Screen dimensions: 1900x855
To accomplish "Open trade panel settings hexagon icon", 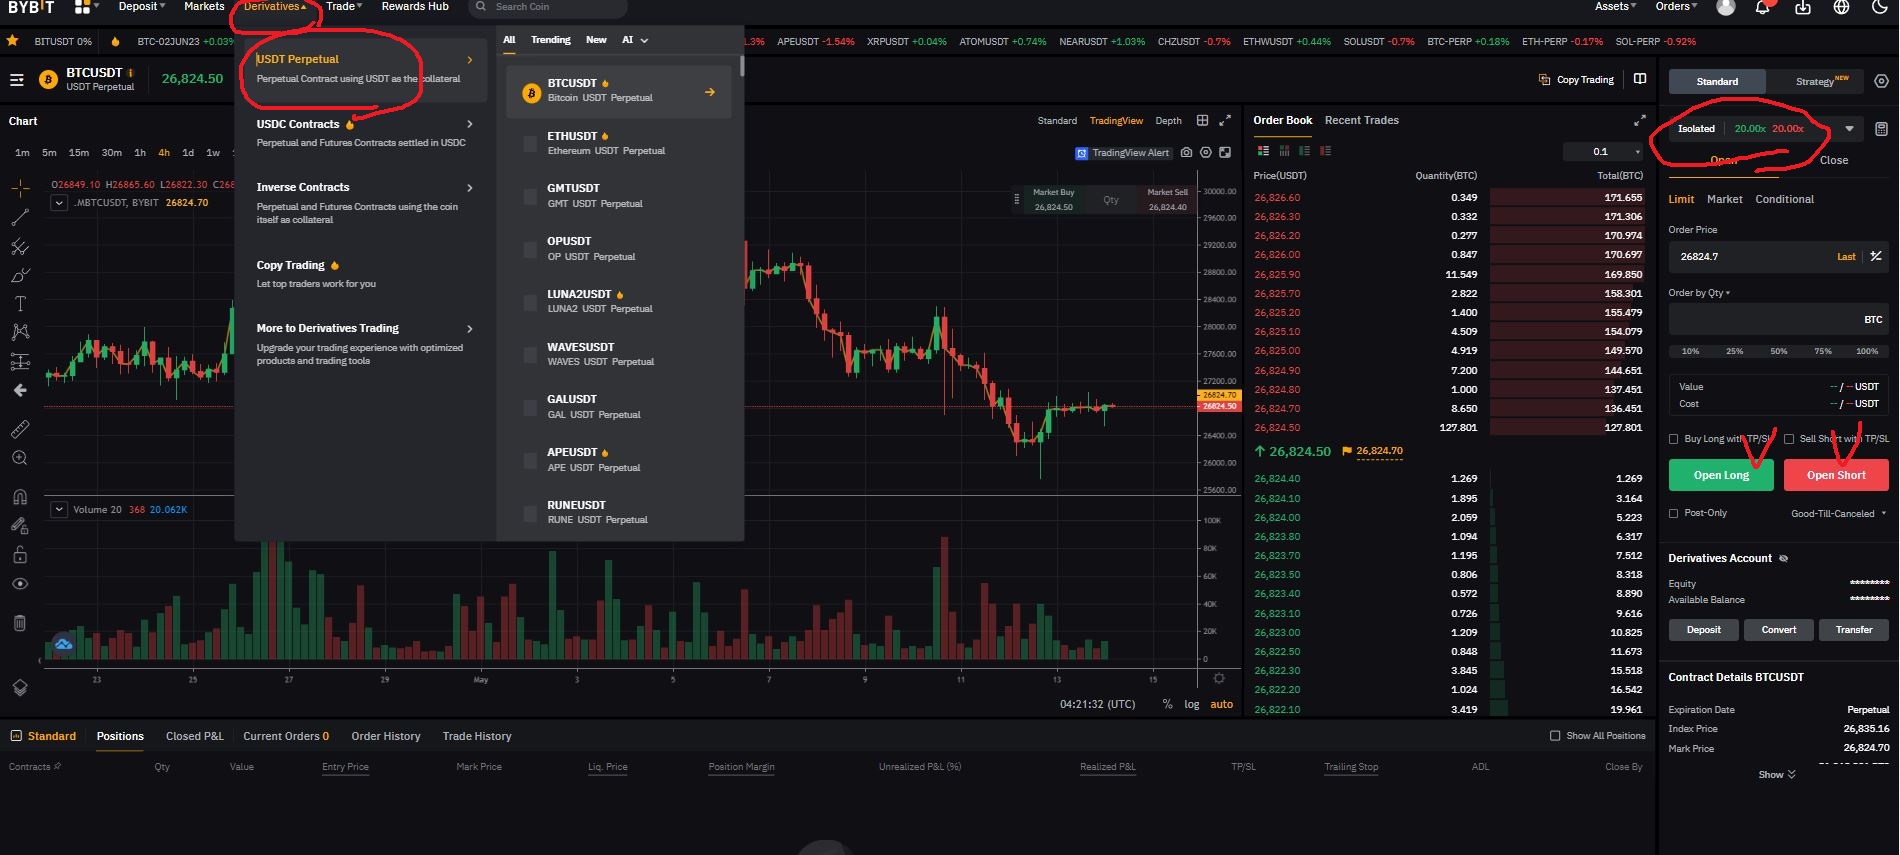I will 1881,82.
